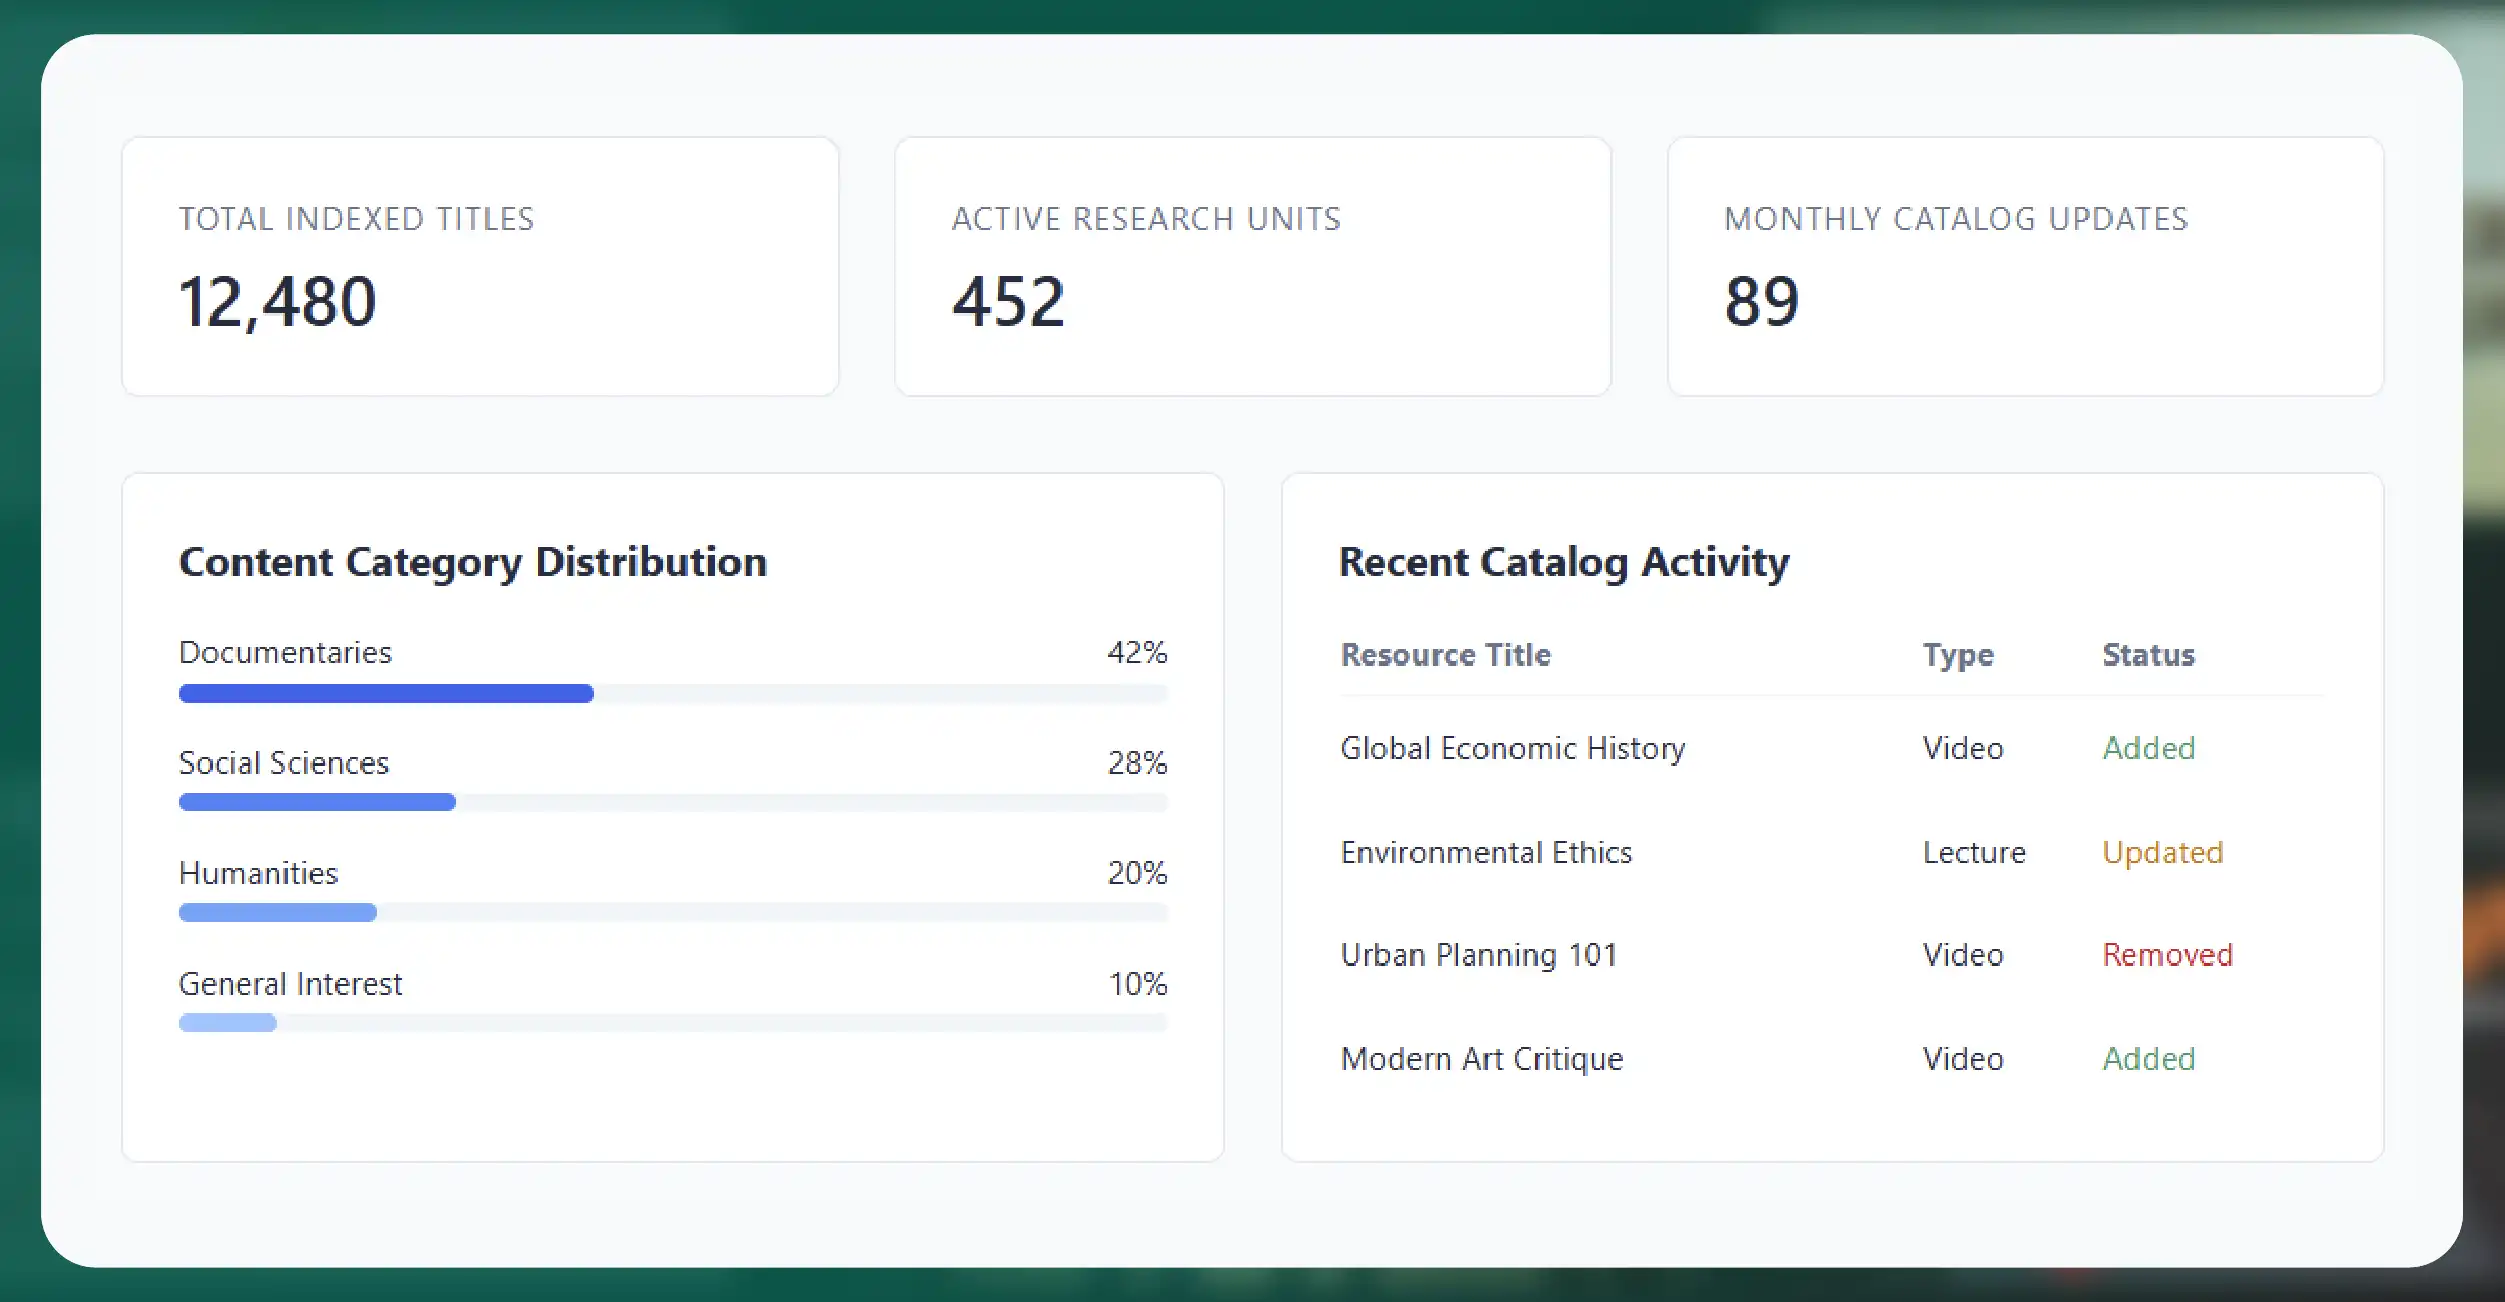Viewport: 2505px width, 1302px height.
Task: Click the Documentaries progress bar
Action: pos(673,693)
